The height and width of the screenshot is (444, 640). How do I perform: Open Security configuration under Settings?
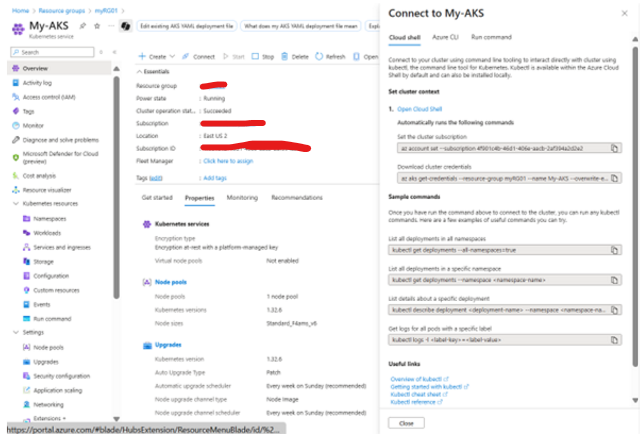(x=62, y=376)
